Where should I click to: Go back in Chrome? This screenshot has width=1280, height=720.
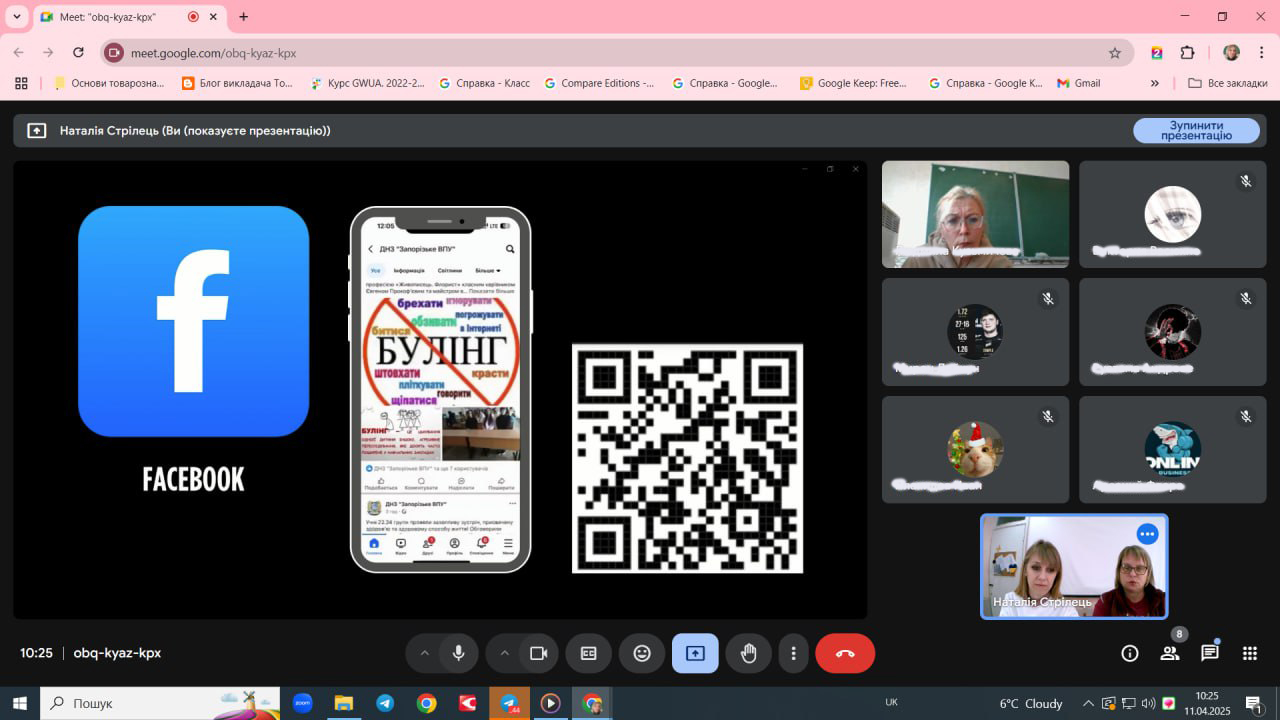point(19,53)
